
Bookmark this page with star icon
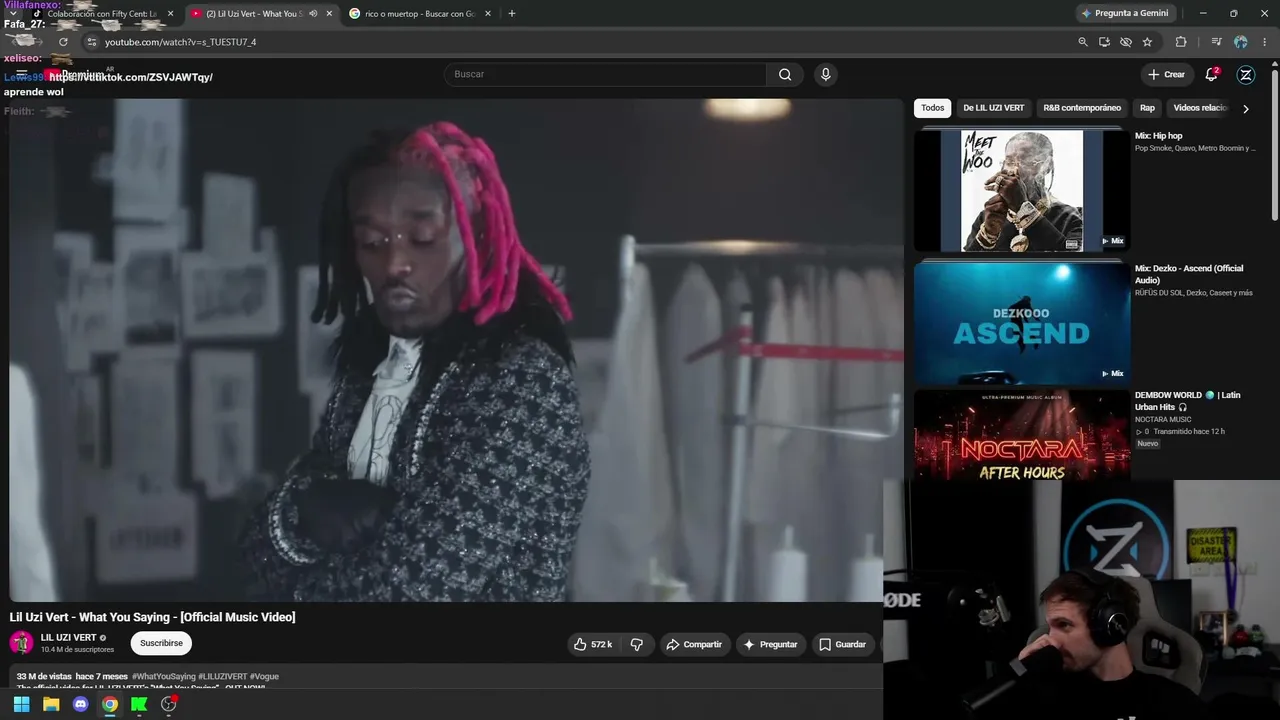click(1147, 42)
